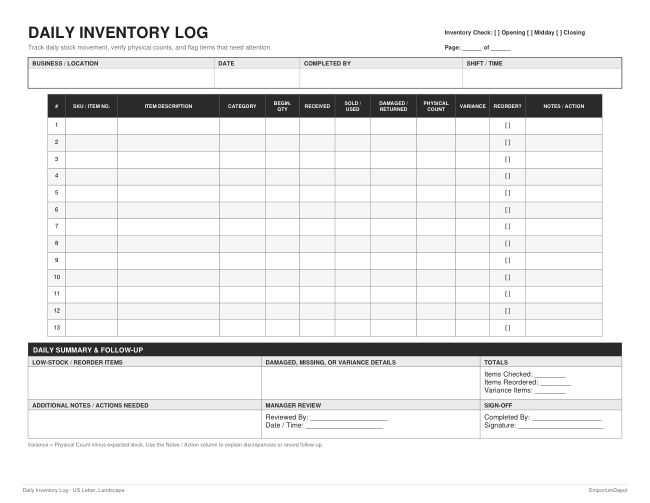This screenshot has width=650, height=503.
Task: Tick the Reorder box in row 11
Action: pos(507,294)
